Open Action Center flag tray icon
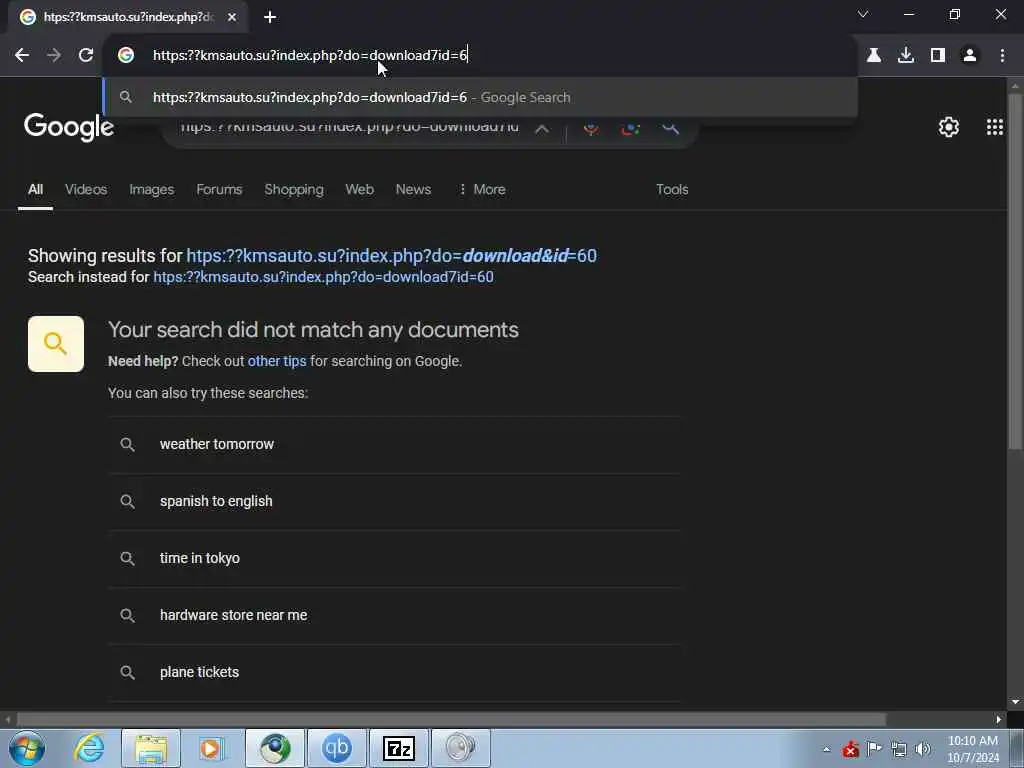 (x=874, y=749)
